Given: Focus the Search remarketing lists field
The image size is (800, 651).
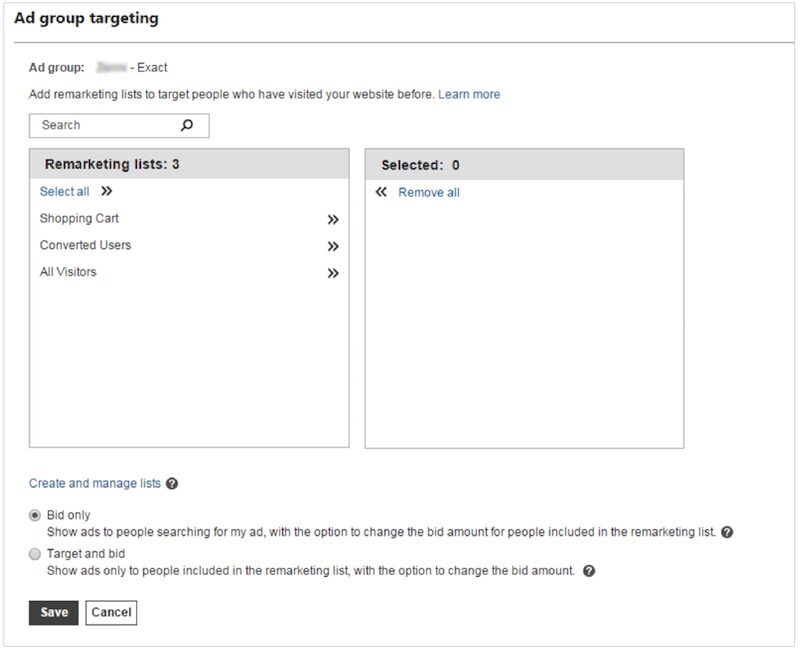Looking at the screenshot, I should [105, 126].
